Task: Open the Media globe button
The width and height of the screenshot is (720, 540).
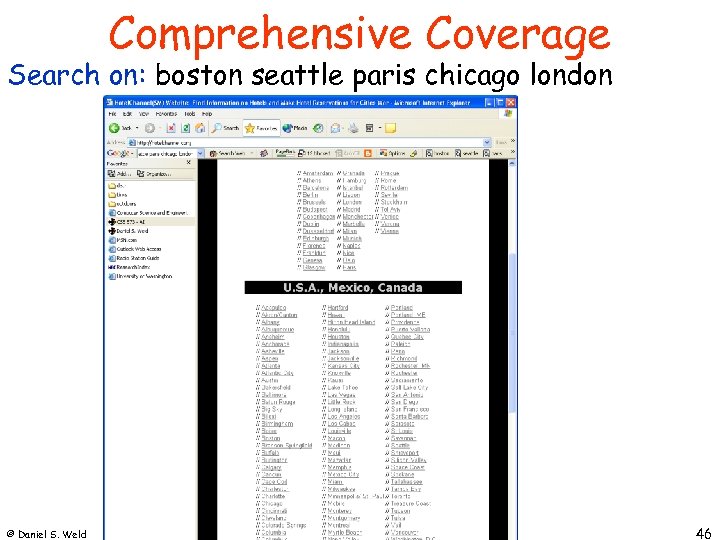Action: [295, 128]
